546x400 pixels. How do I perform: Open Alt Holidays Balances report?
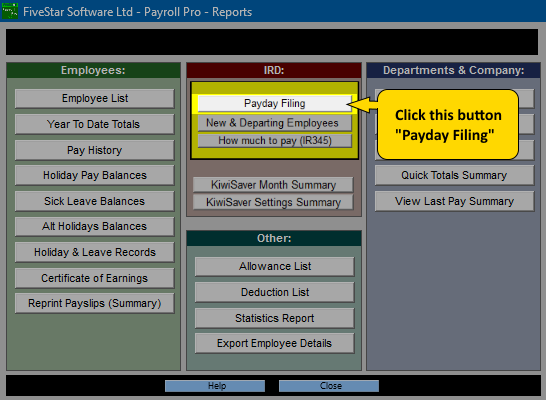coord(95,227)
